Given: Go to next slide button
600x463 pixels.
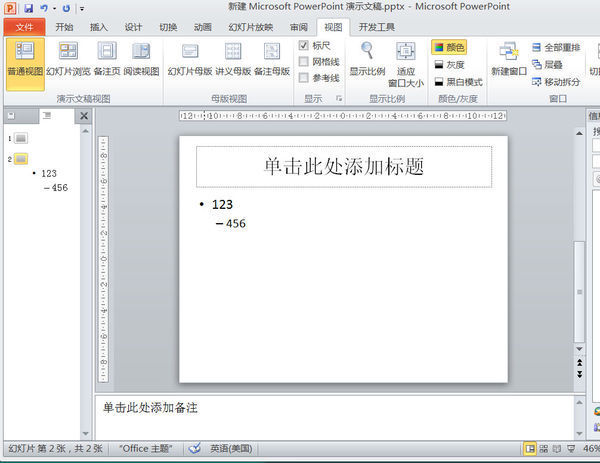Looking at the screenshot, I should [580, 374].
